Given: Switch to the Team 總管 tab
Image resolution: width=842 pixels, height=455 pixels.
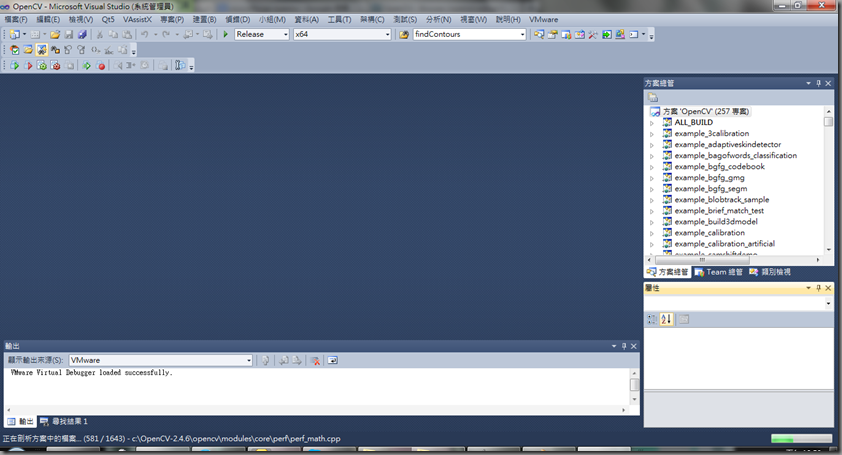Looking at the screenshot, I should click(x=718, y=272).
